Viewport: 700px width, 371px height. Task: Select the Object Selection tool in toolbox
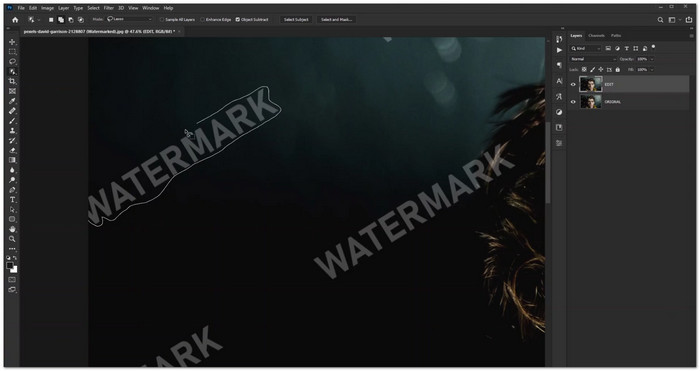tap(12, 71)
